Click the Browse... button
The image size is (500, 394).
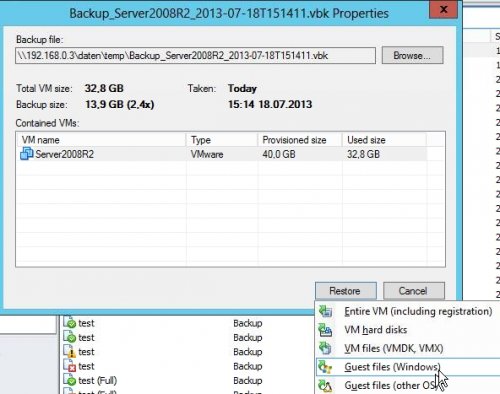pyautogui.click(x=412, y=55)
